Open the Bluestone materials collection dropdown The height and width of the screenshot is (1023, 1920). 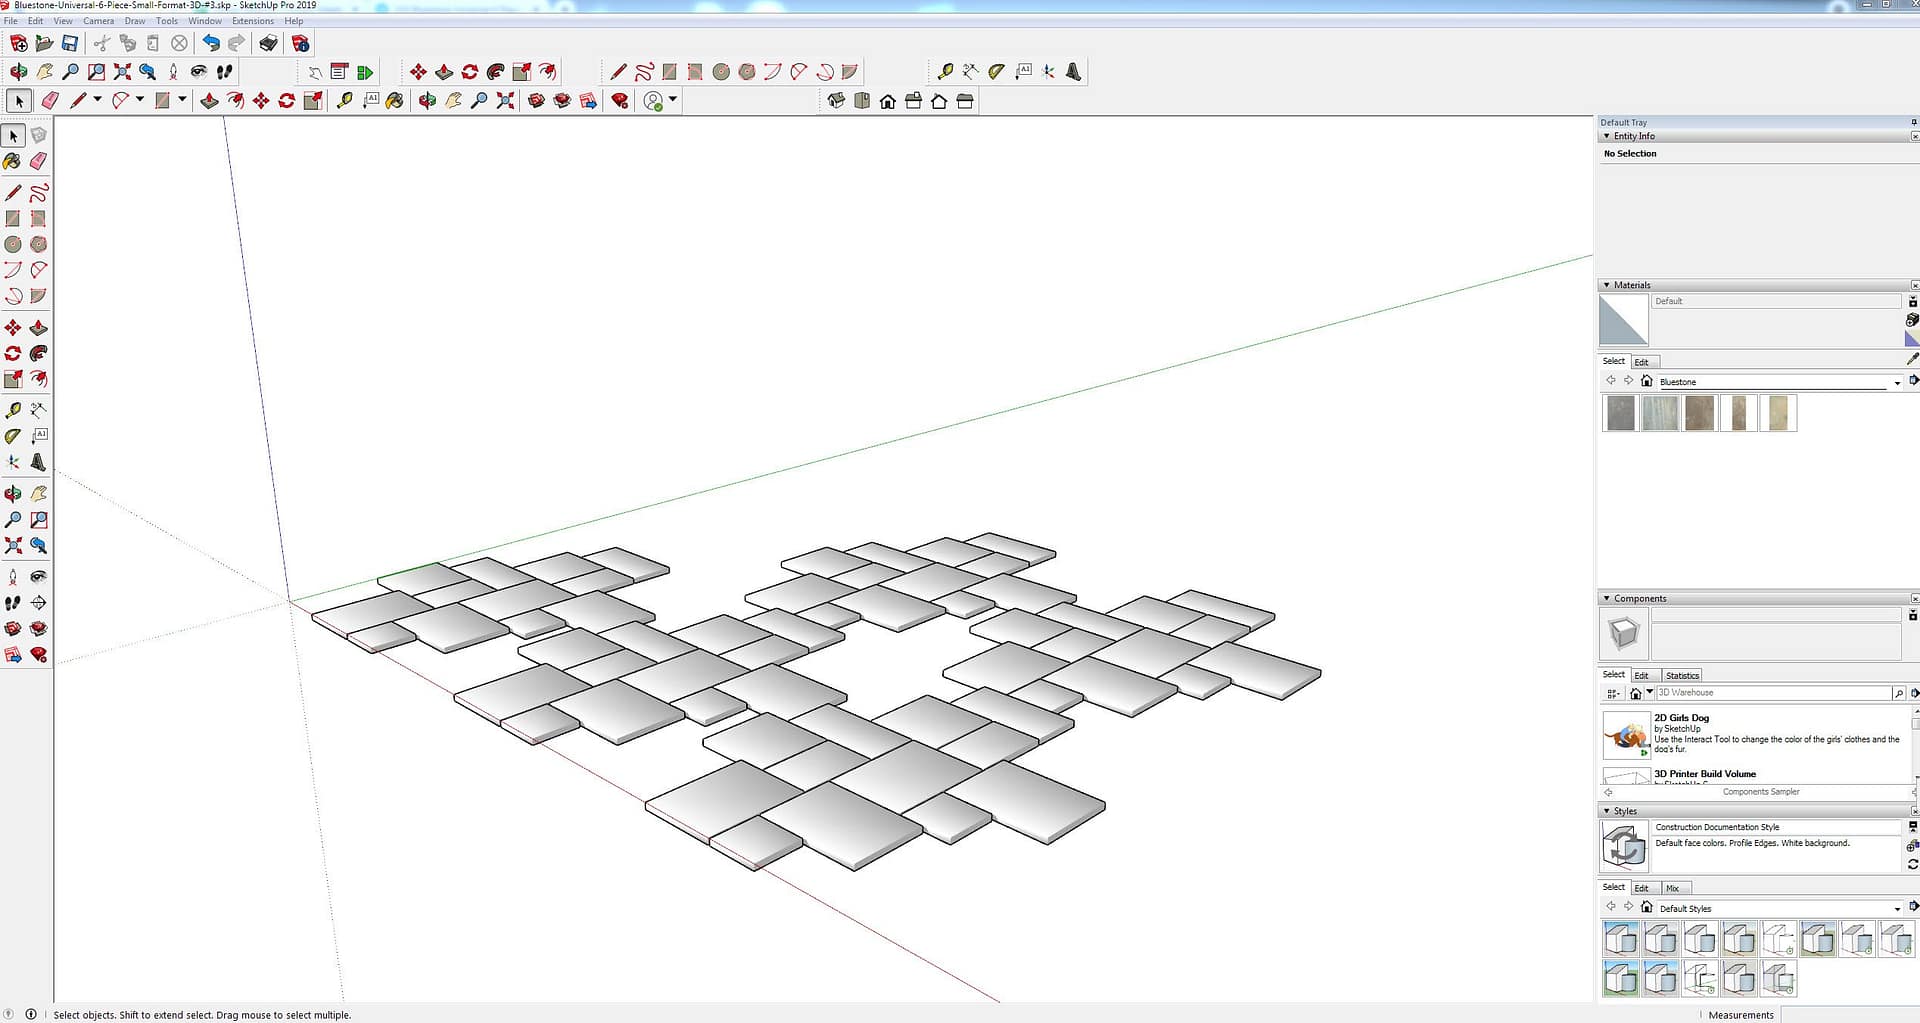tap(1896, 382)
